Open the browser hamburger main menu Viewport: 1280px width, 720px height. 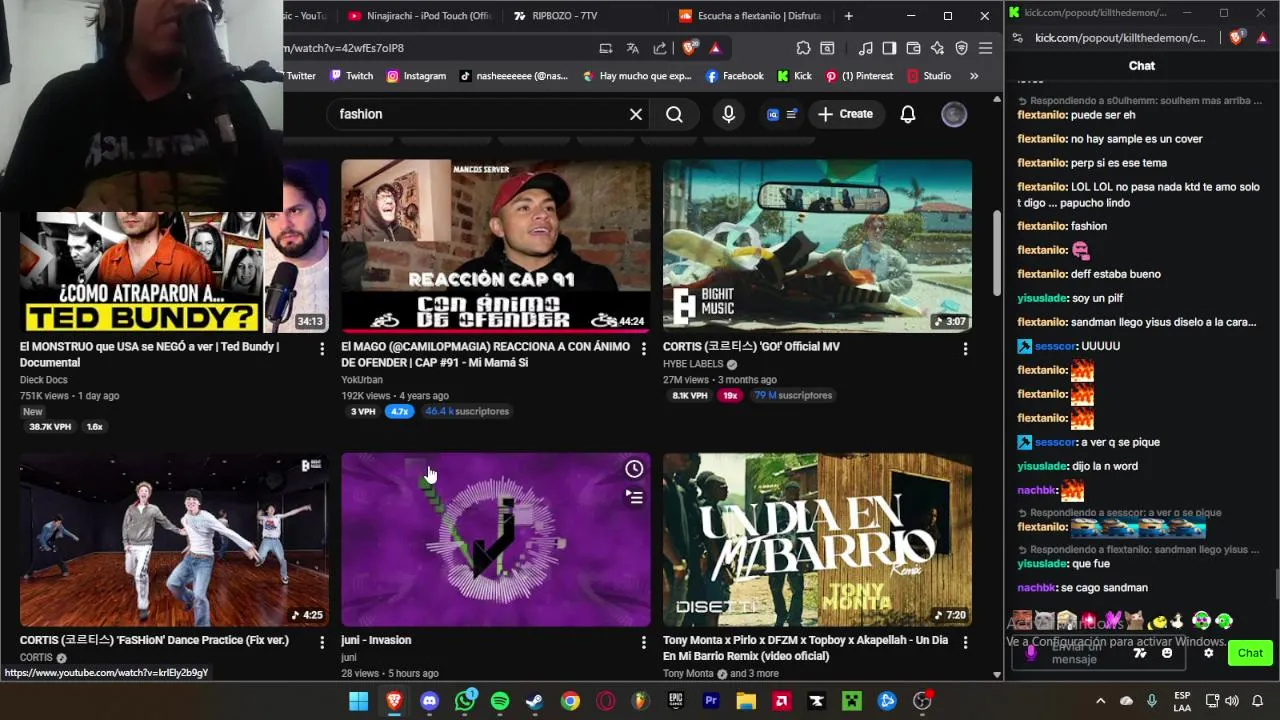point(985,48)
